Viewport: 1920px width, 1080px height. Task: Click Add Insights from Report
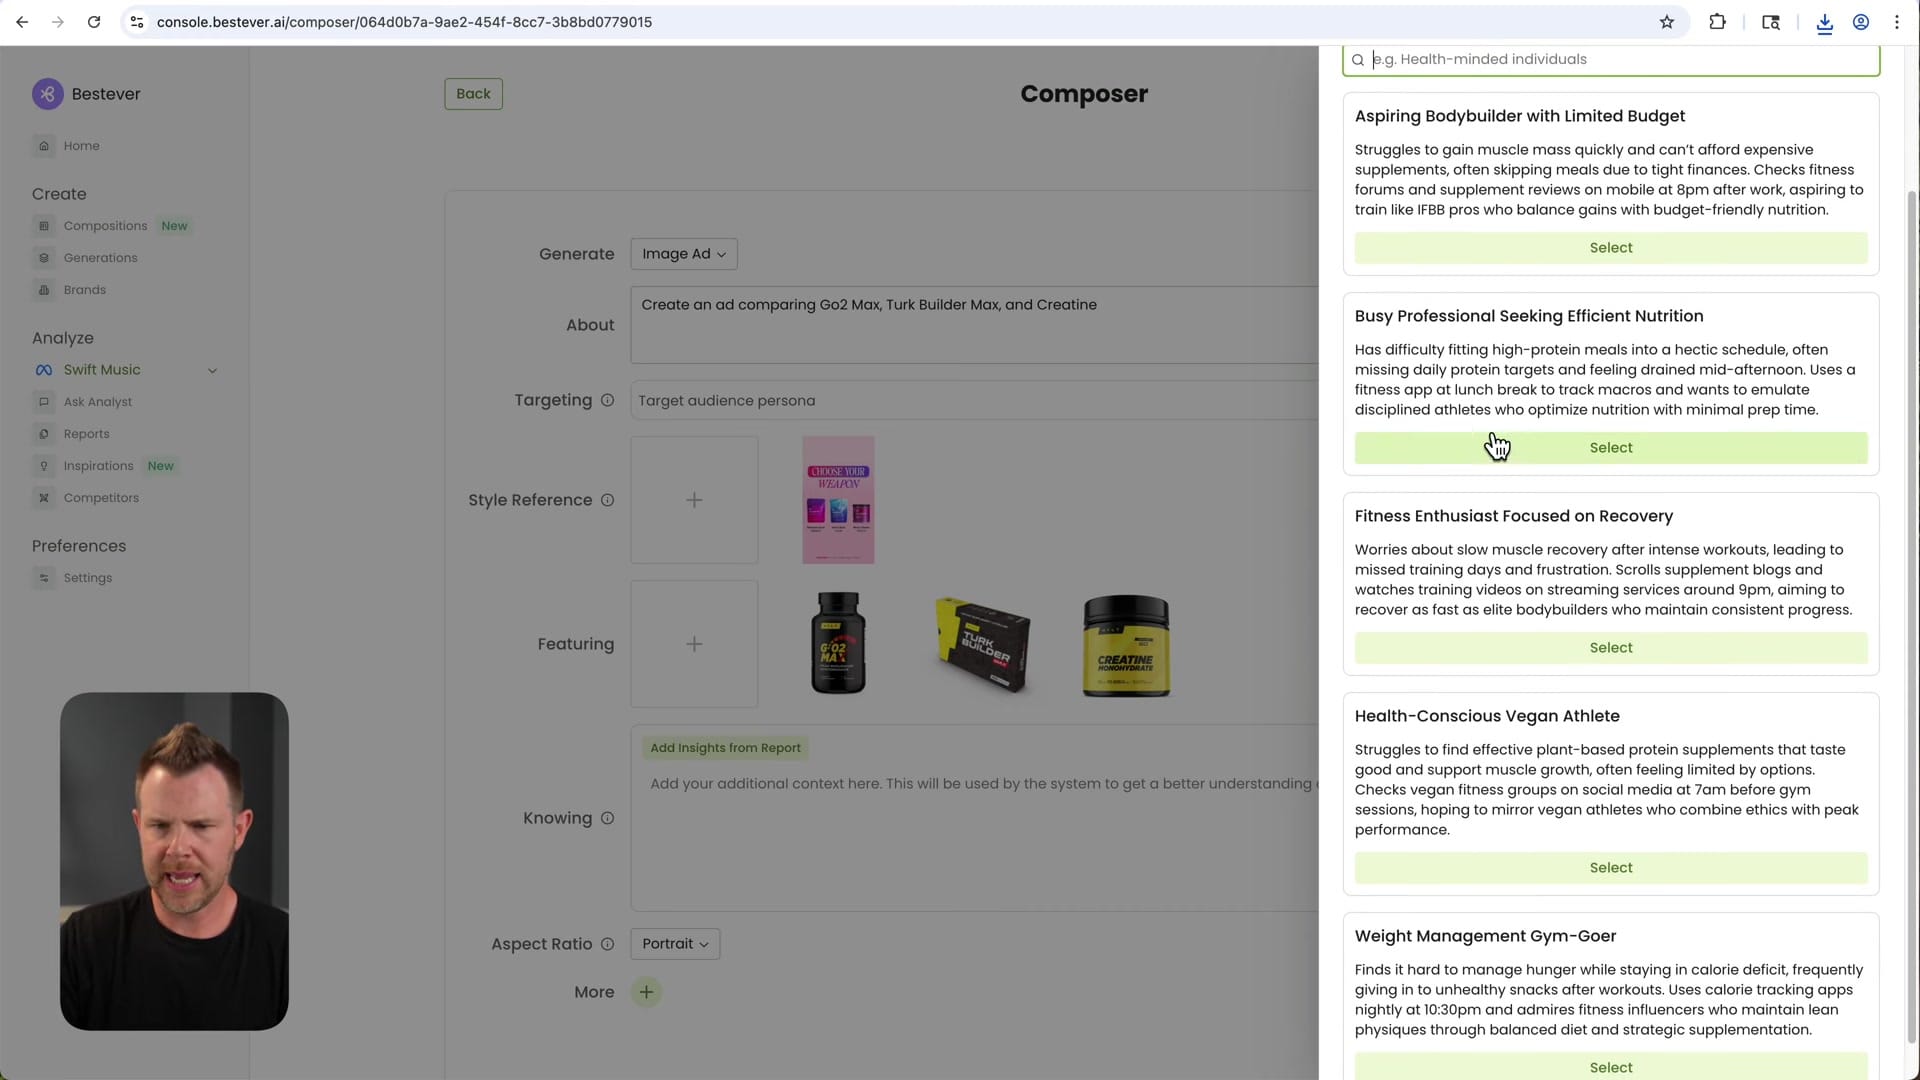coord(725,748)
